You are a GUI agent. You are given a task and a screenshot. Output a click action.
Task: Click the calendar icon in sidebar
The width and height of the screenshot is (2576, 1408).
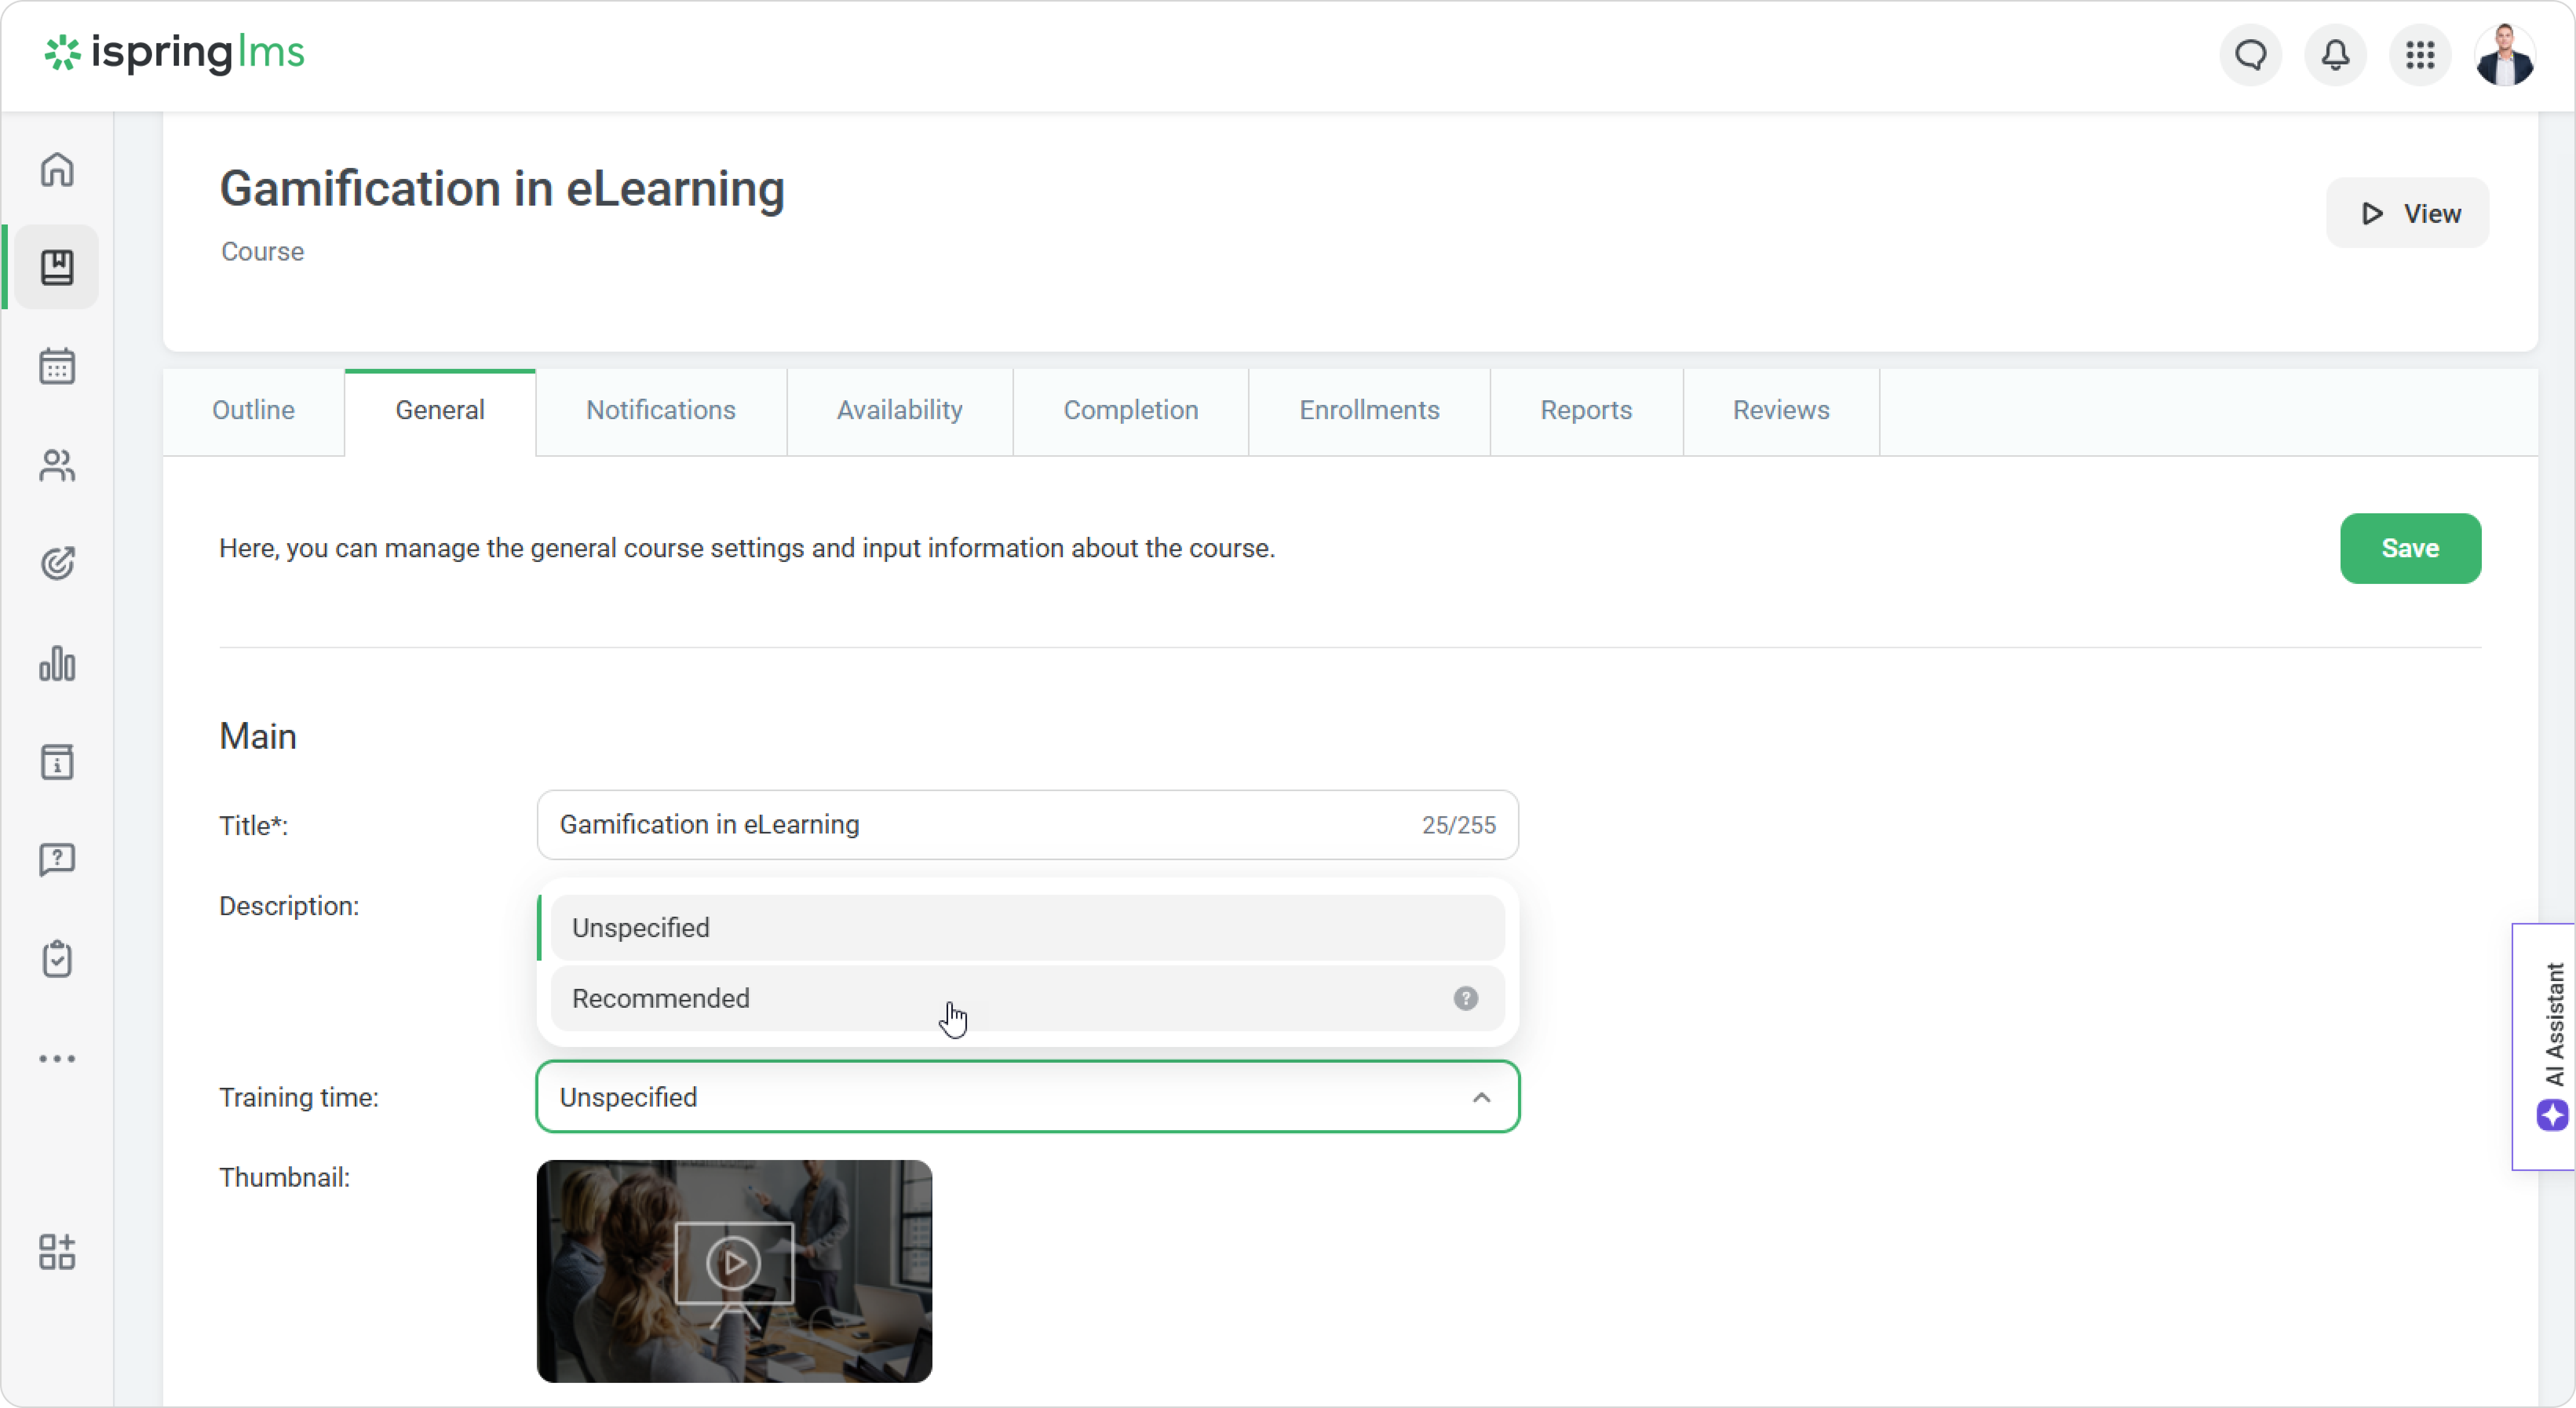[x=57, y=366]
